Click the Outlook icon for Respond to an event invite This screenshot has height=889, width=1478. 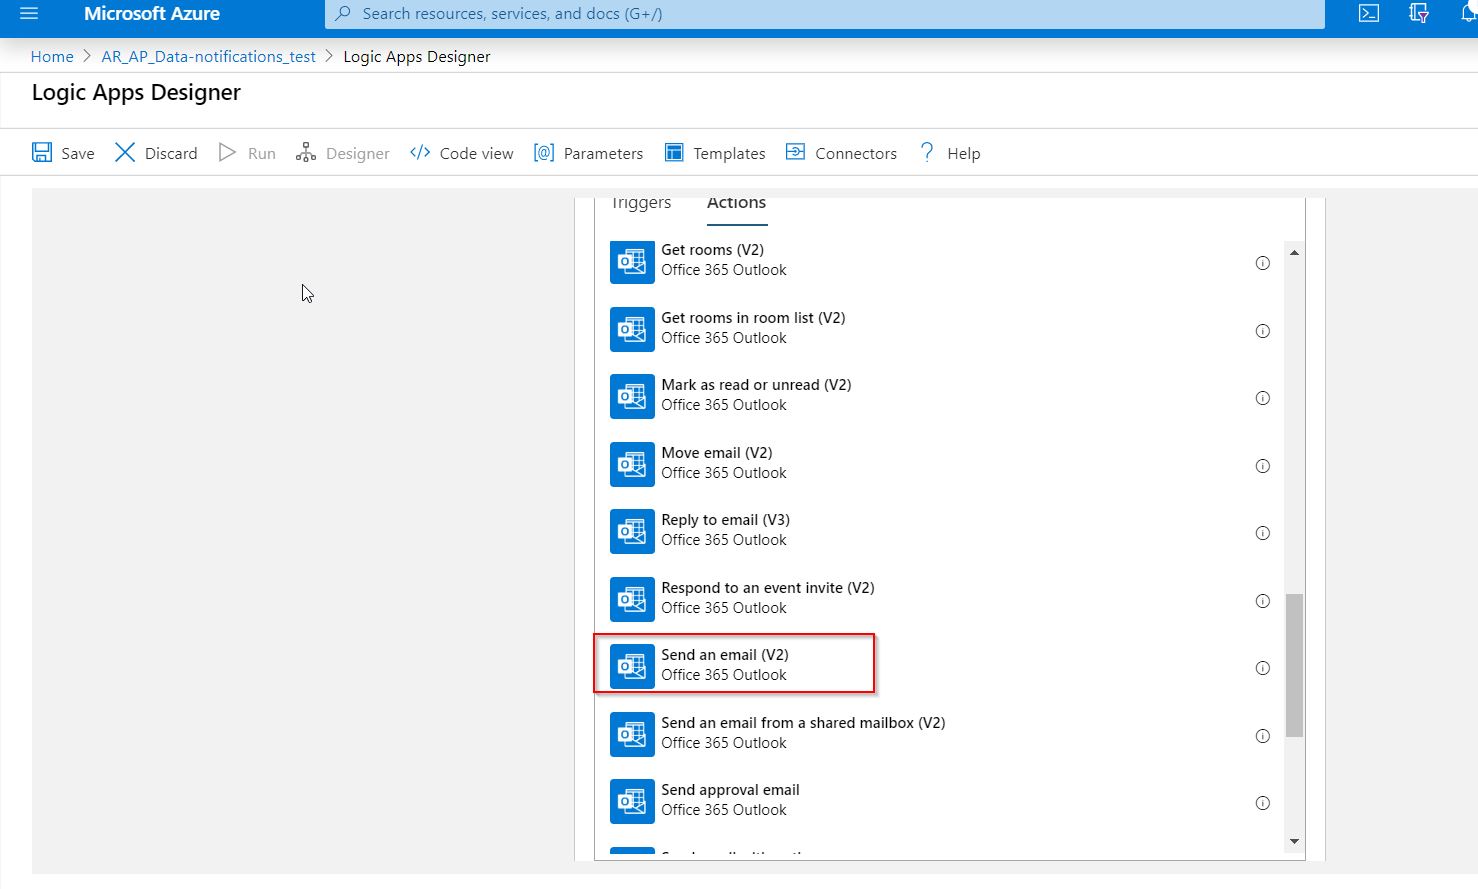632,600
